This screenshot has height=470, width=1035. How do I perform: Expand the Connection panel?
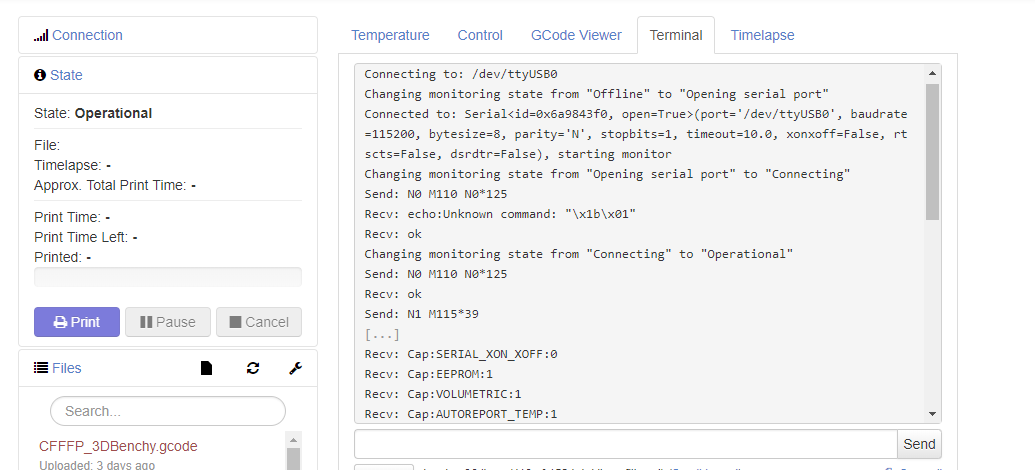87,35
